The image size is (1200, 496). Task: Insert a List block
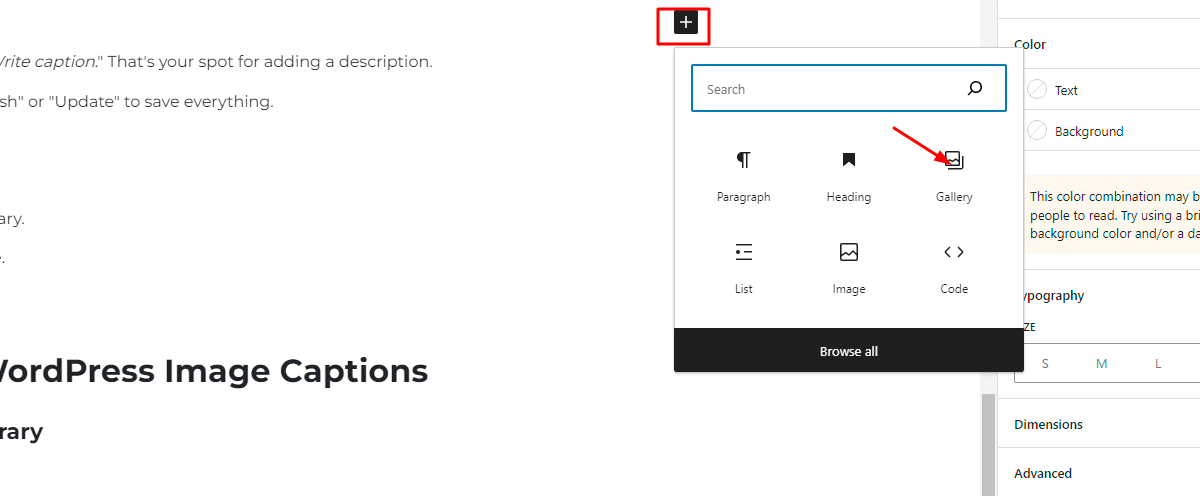click(744, 268)
